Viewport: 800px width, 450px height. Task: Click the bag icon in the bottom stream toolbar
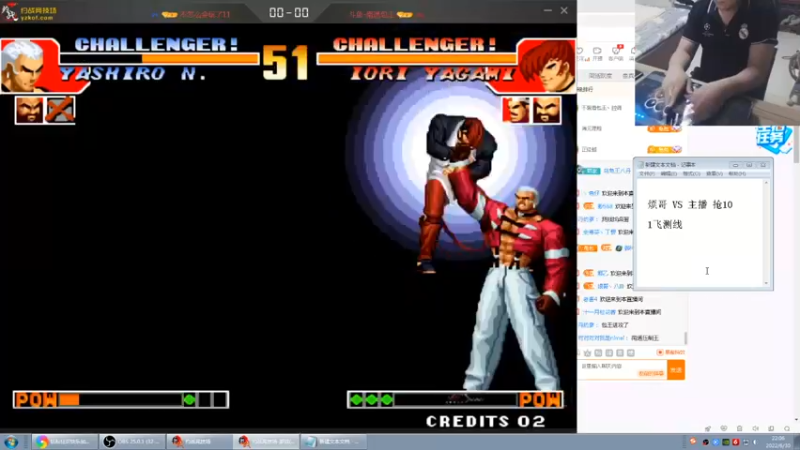(x=739, y=429)
